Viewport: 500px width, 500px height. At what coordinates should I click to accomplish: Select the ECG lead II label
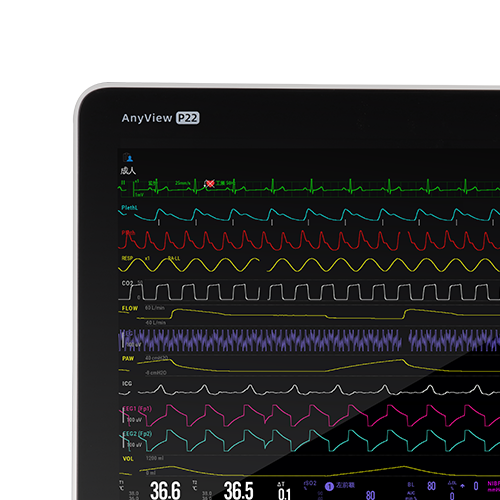(123, 183)
